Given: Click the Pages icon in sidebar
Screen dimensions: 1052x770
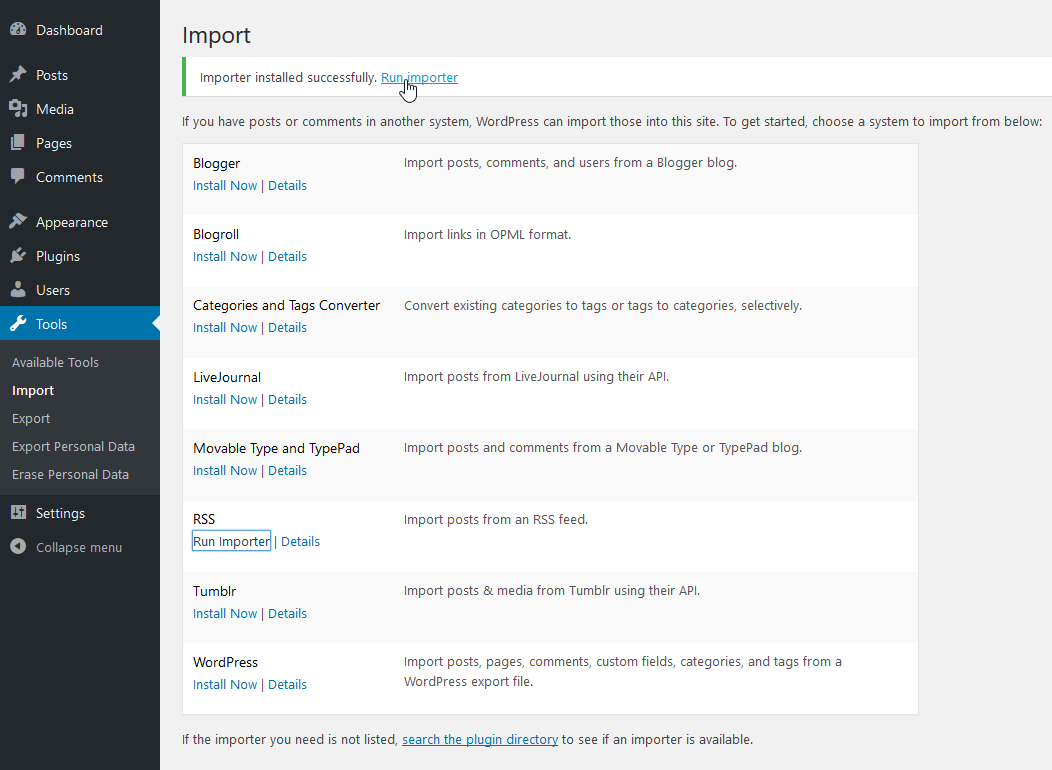Looking at the screenshot, I should coord(18,143).
